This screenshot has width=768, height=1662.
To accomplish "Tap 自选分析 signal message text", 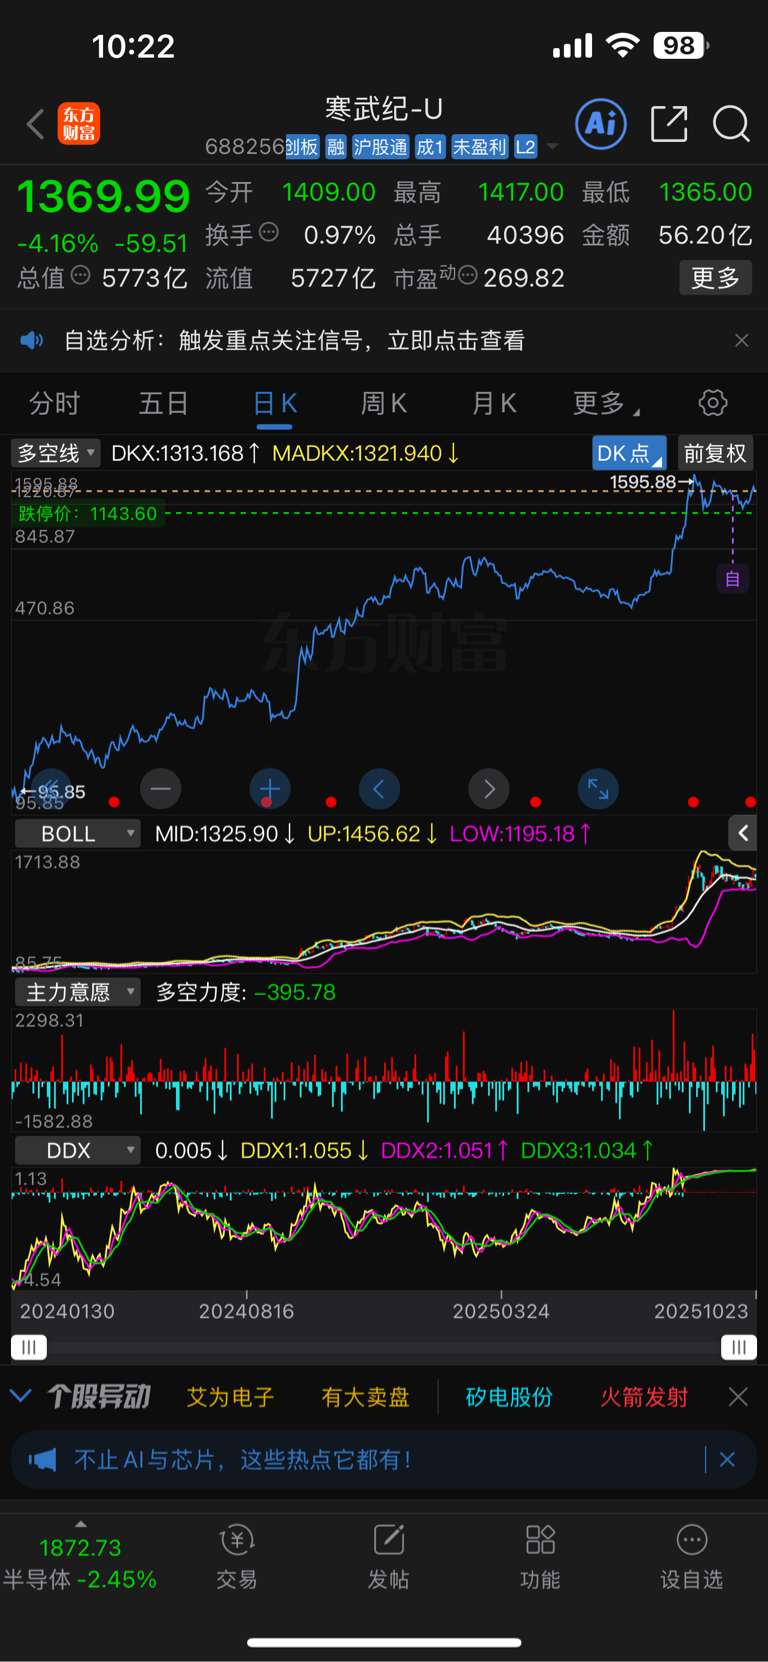I will coord(294,340).
